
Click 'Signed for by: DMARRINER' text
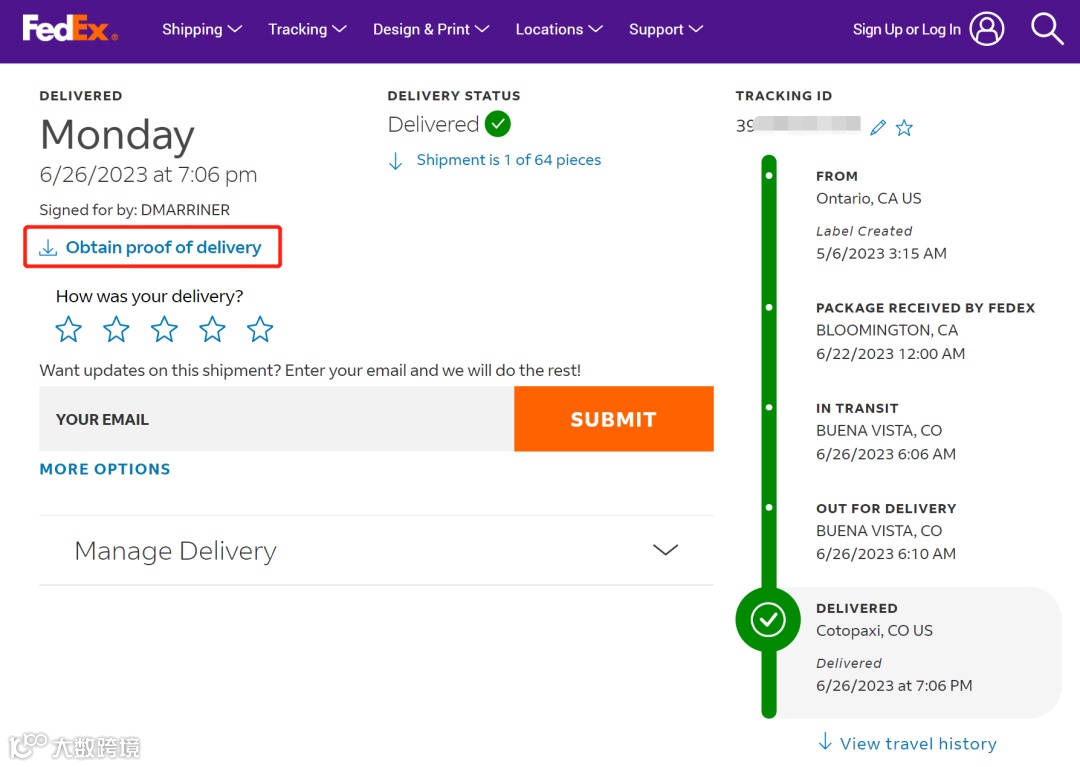pyautogui.click(x=134, y=209)
